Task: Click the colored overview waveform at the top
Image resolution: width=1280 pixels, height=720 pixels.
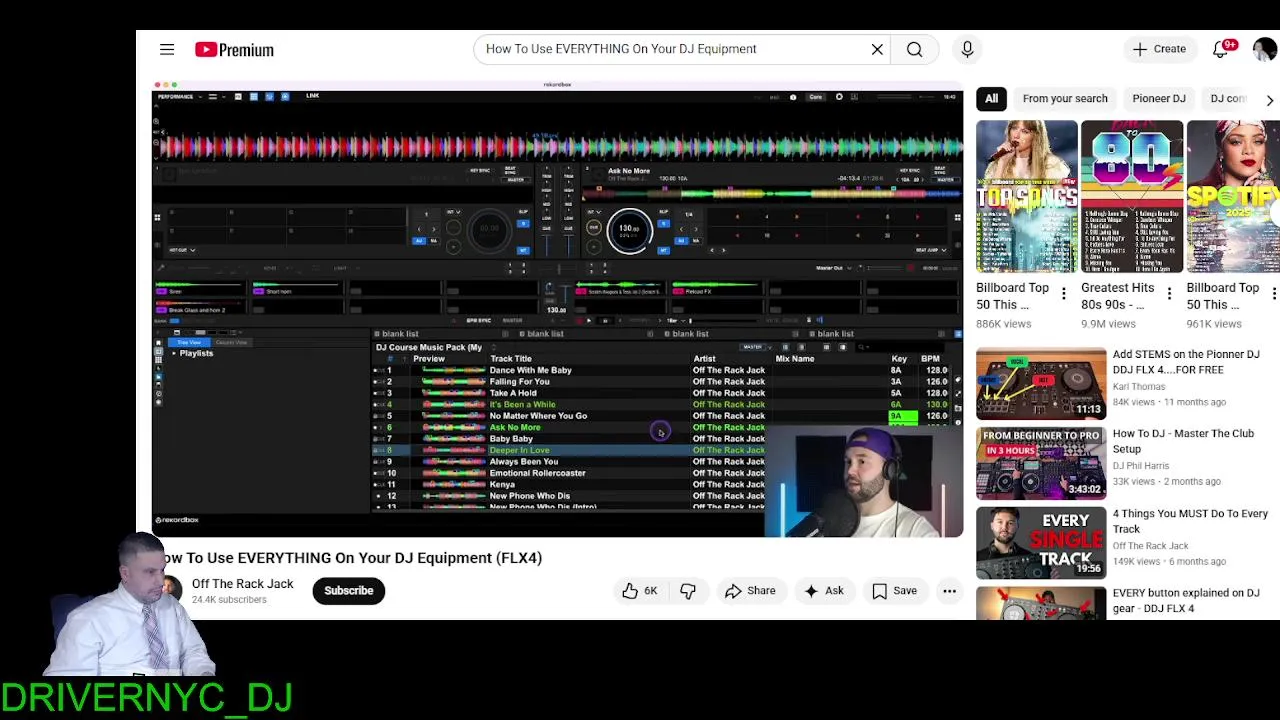Action: (558, 147)
